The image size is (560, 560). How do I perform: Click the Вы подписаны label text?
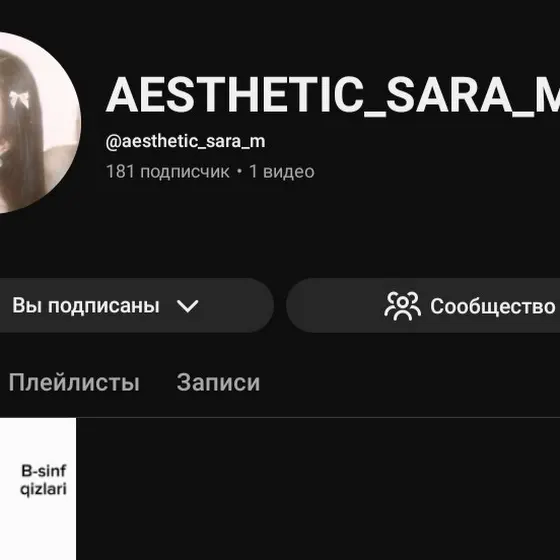coord(86,306)
